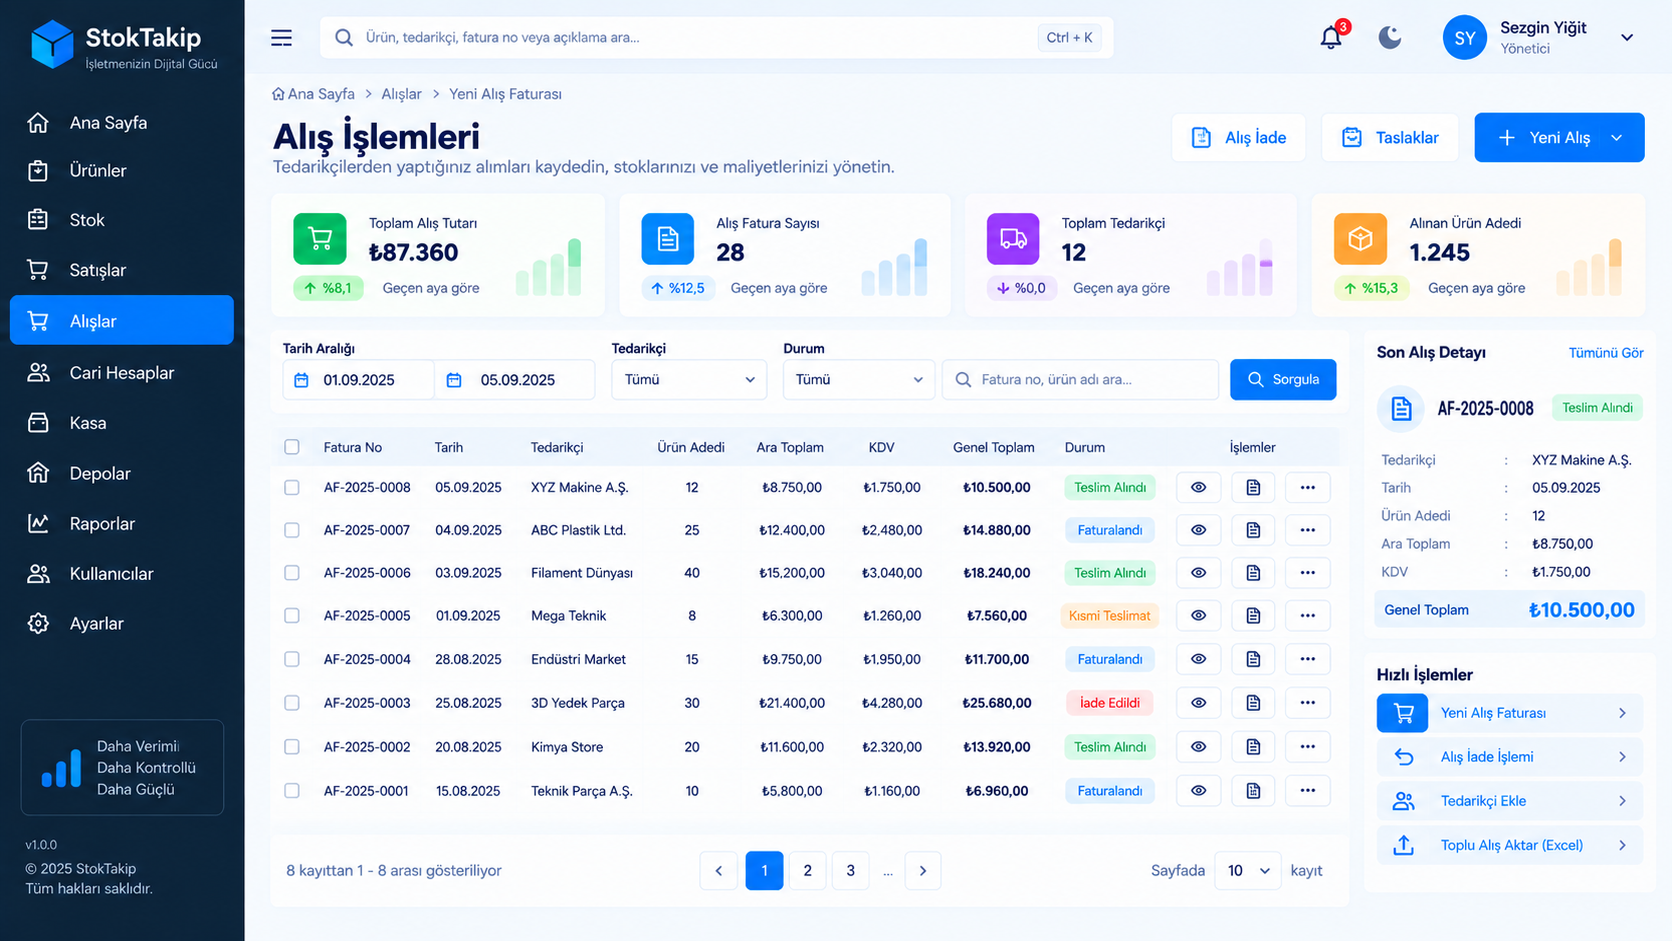Check the AF-2025-0008 row checkbox
The image size is (1672, 941).
coord(292,488)
